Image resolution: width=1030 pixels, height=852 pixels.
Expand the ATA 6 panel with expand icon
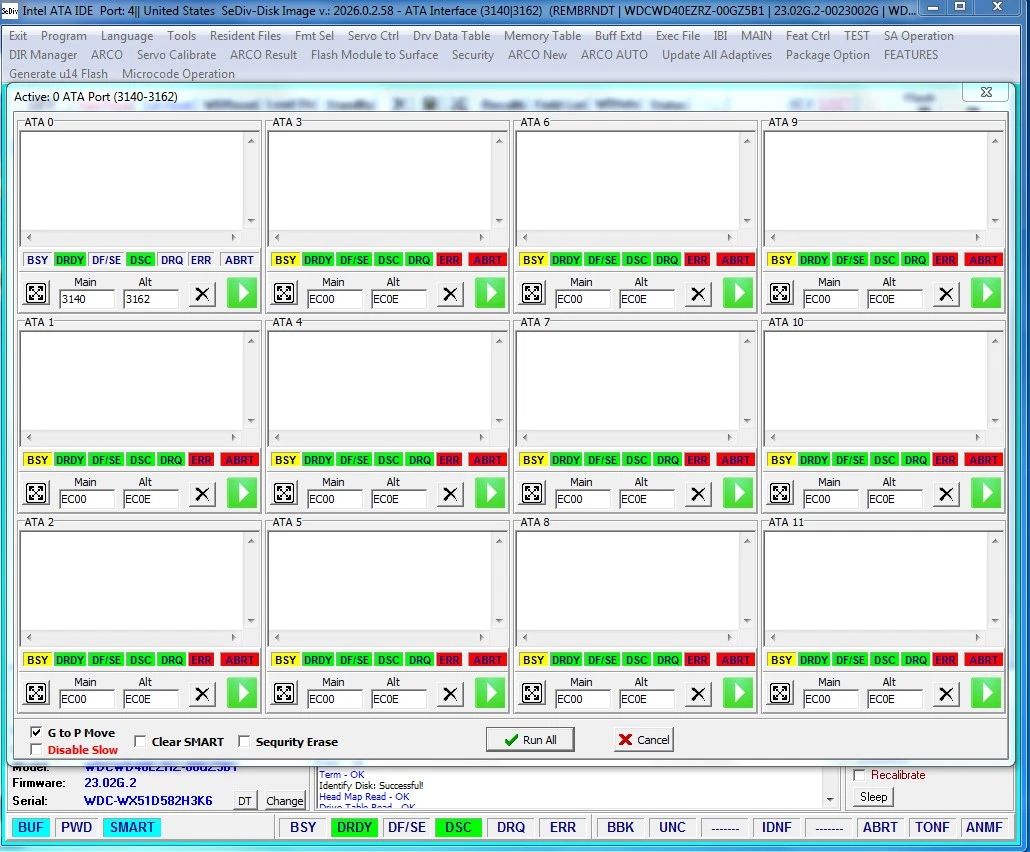[x=532, y=293]
